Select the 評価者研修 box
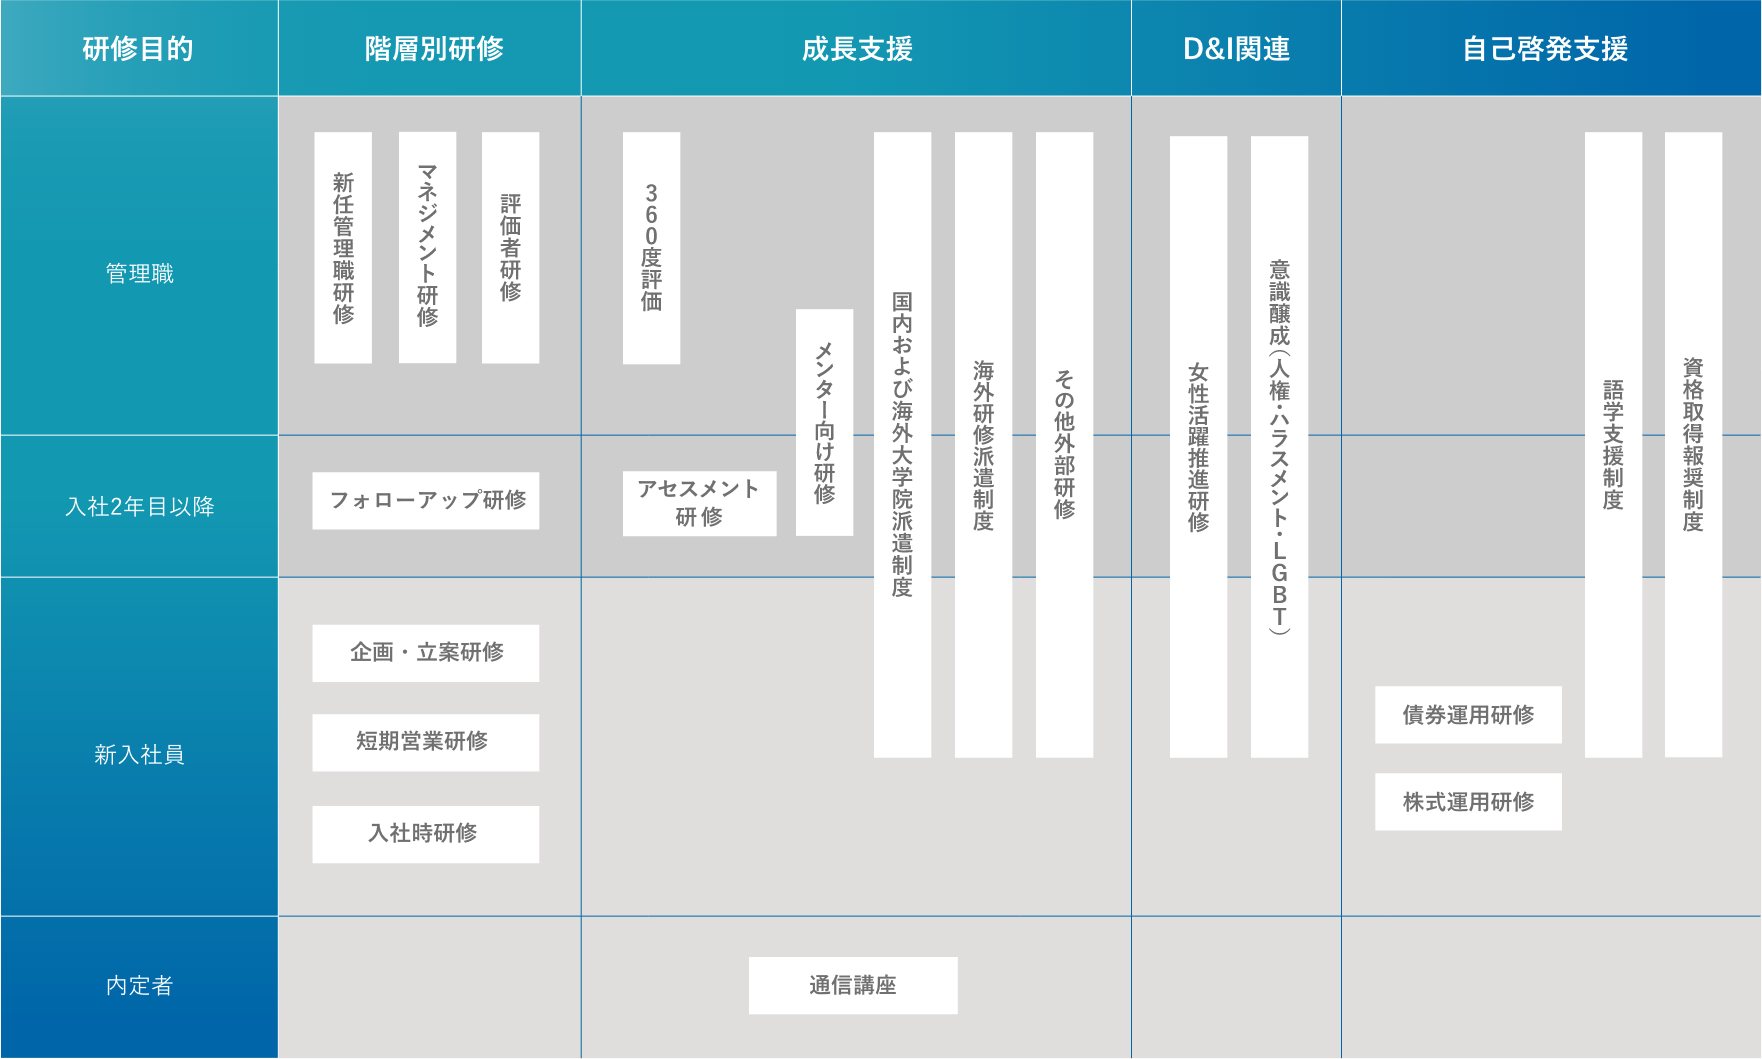The image size is (1762, 1059). (x=510, y=247)
